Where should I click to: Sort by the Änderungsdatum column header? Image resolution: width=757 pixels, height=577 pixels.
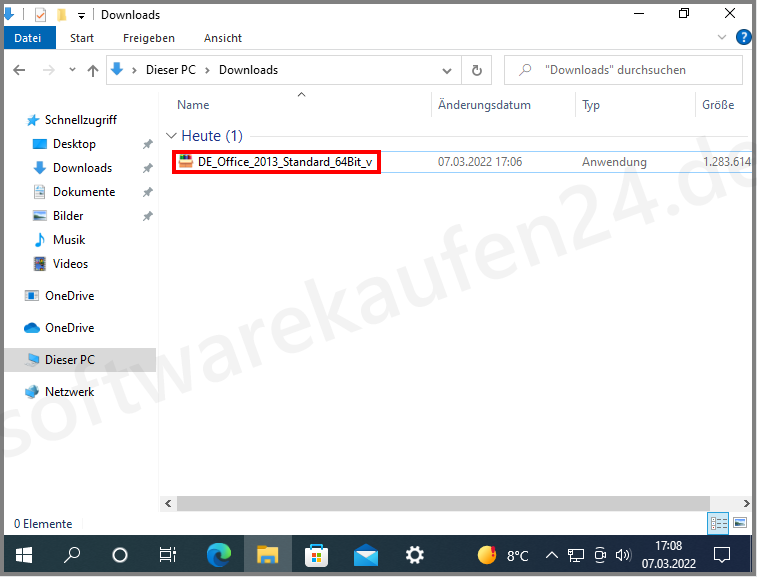[484, 105]
